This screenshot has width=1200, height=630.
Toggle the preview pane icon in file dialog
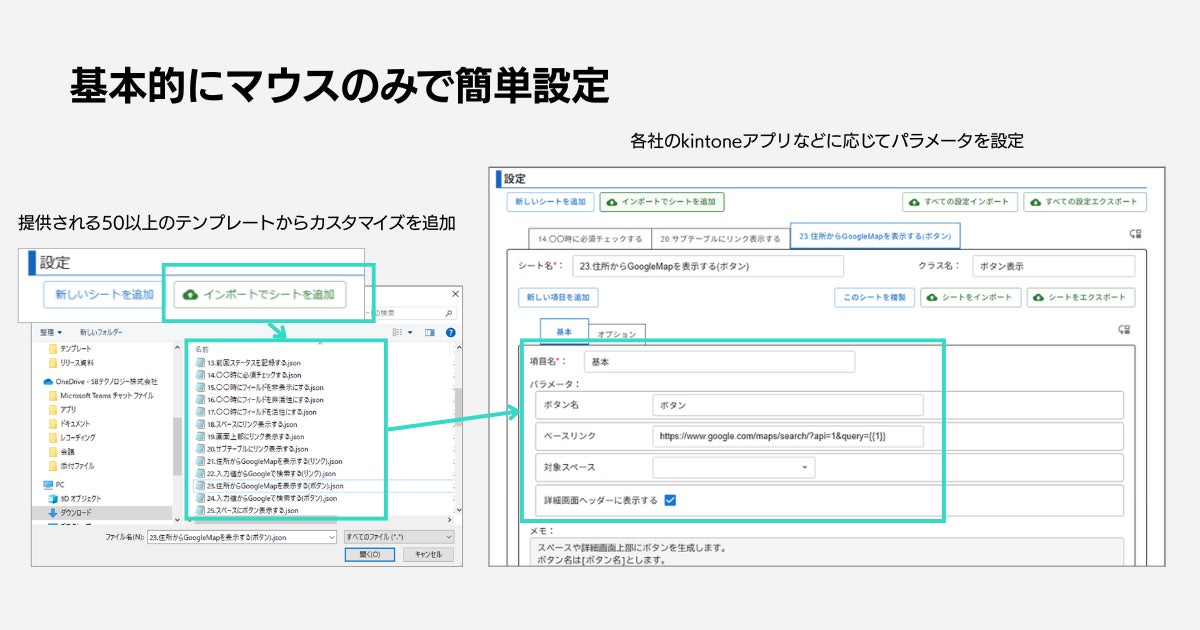430,332
